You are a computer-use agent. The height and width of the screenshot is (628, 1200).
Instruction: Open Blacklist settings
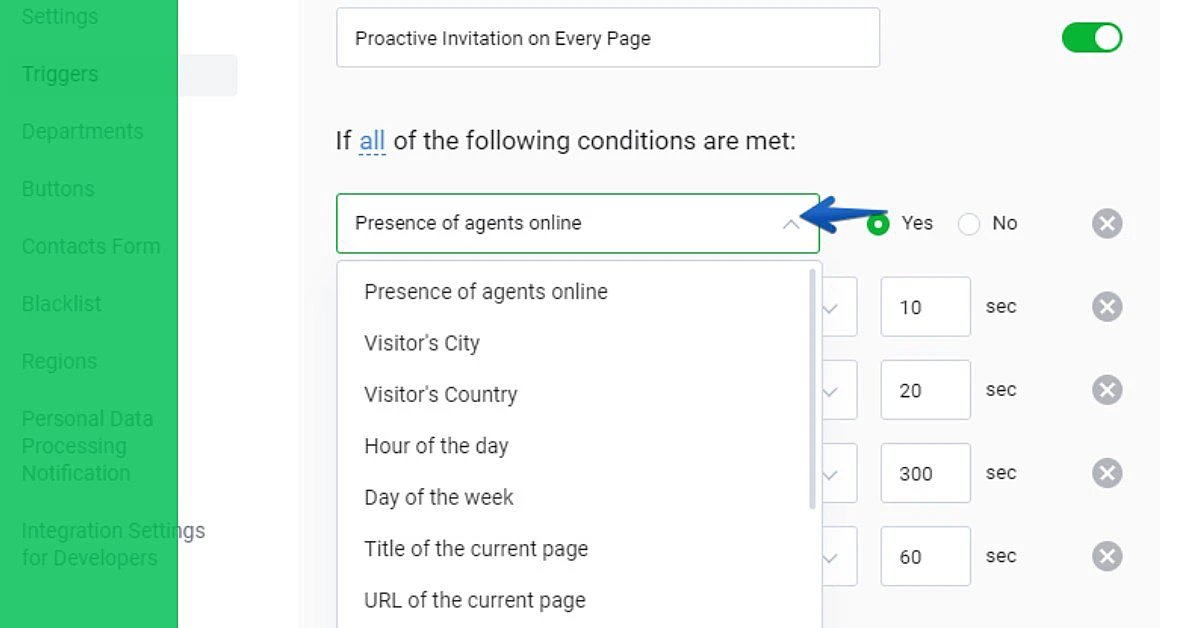[x=61, y=303]
